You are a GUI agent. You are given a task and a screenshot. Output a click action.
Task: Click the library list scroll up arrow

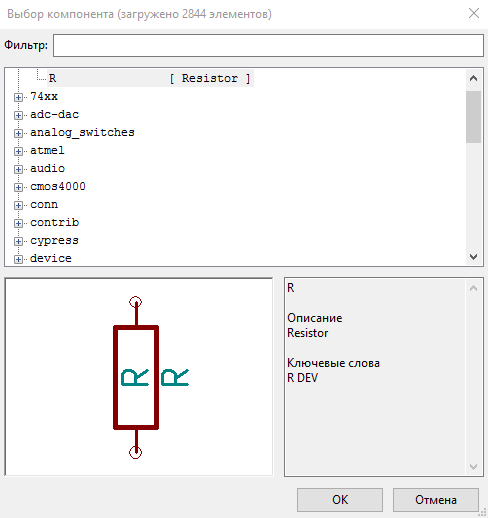tap(473, 79)
